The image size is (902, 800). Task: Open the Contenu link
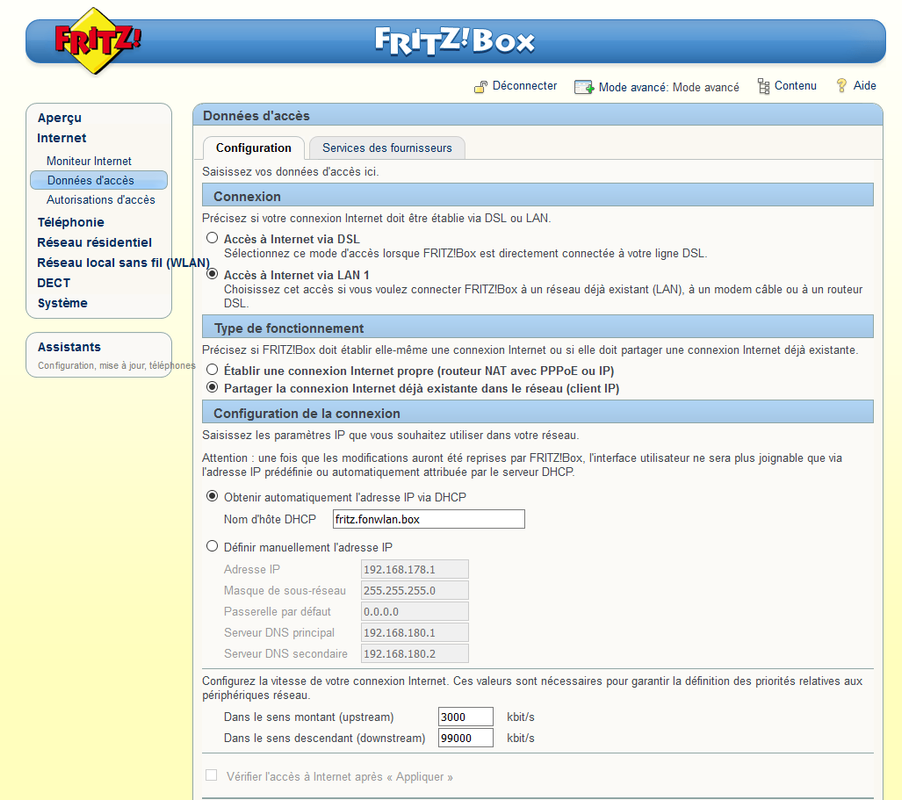(x=795, y=86)
